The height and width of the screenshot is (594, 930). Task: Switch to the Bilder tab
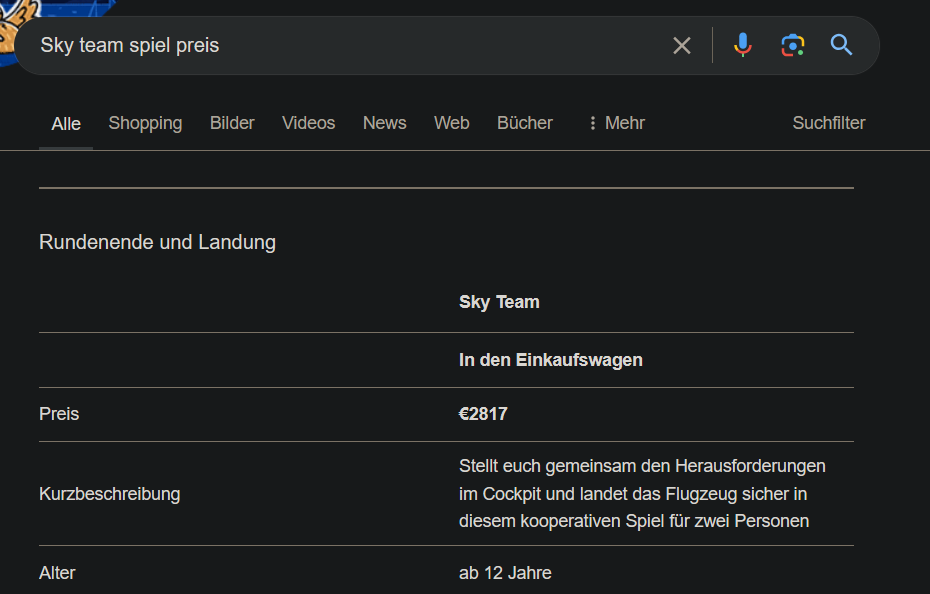pyautogui.click(x=232, y=123)
